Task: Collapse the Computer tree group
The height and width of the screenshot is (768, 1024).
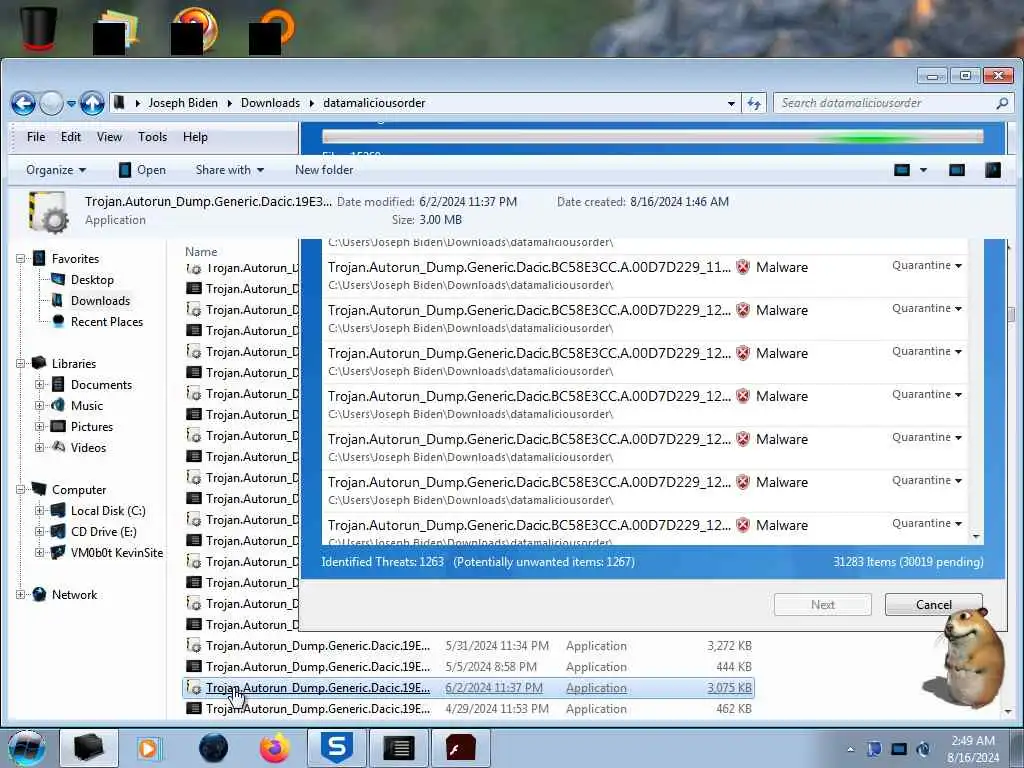Action: click(x=20, y=490)
